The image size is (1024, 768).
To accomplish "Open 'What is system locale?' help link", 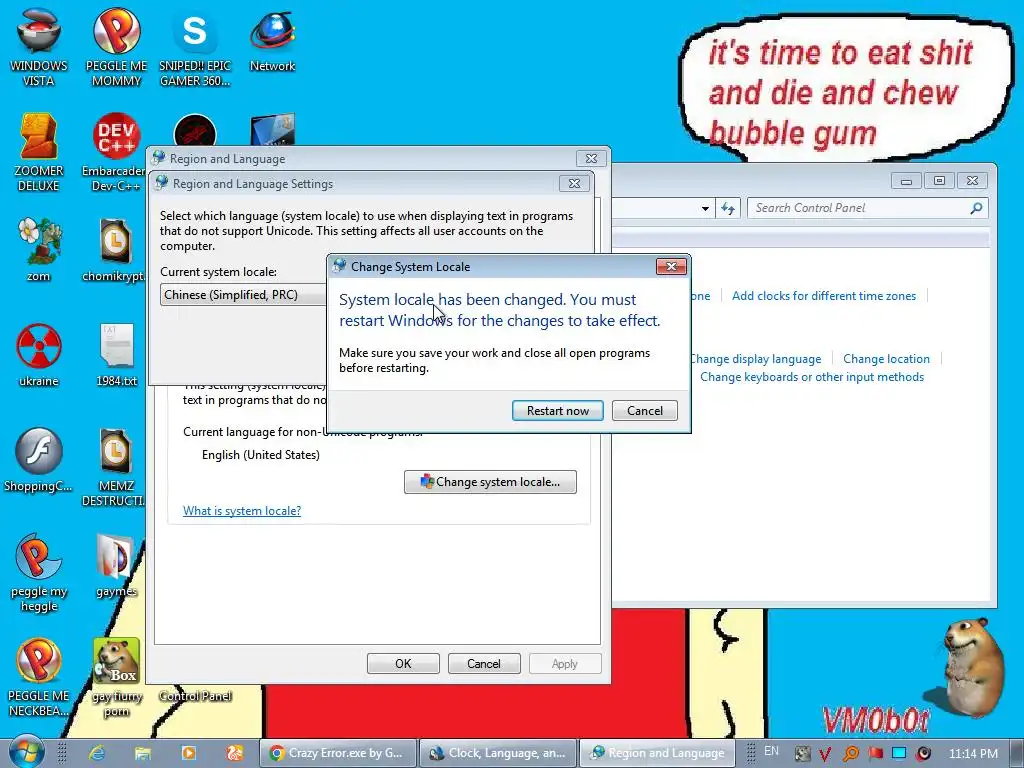I will (x=242, y=511).
